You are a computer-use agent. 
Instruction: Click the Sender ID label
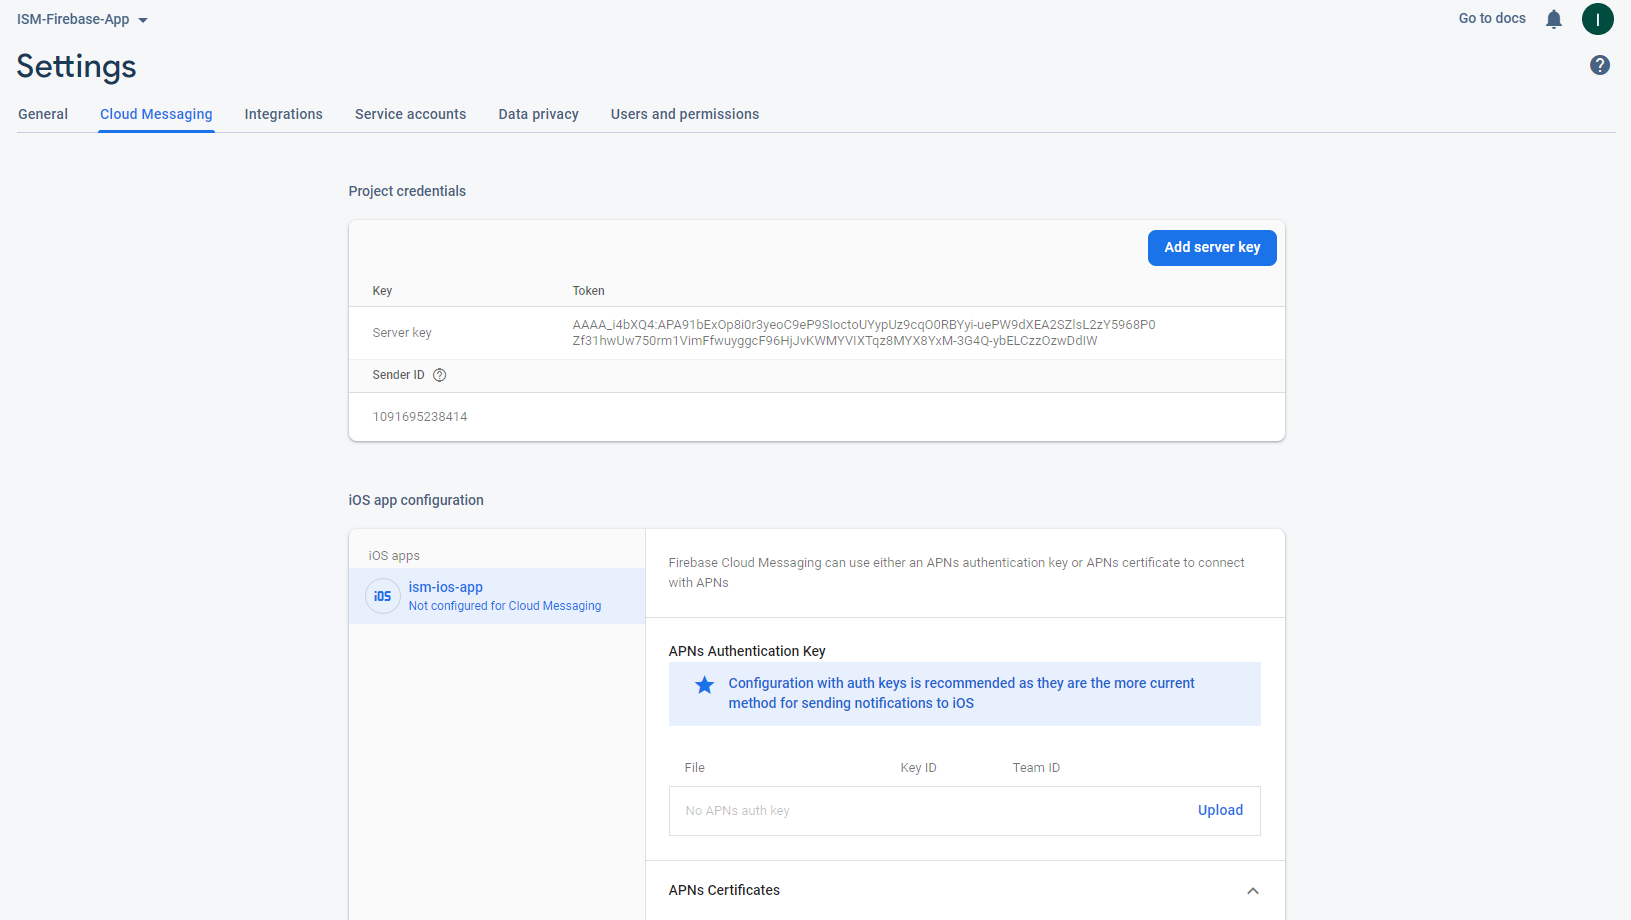(398, 375)
